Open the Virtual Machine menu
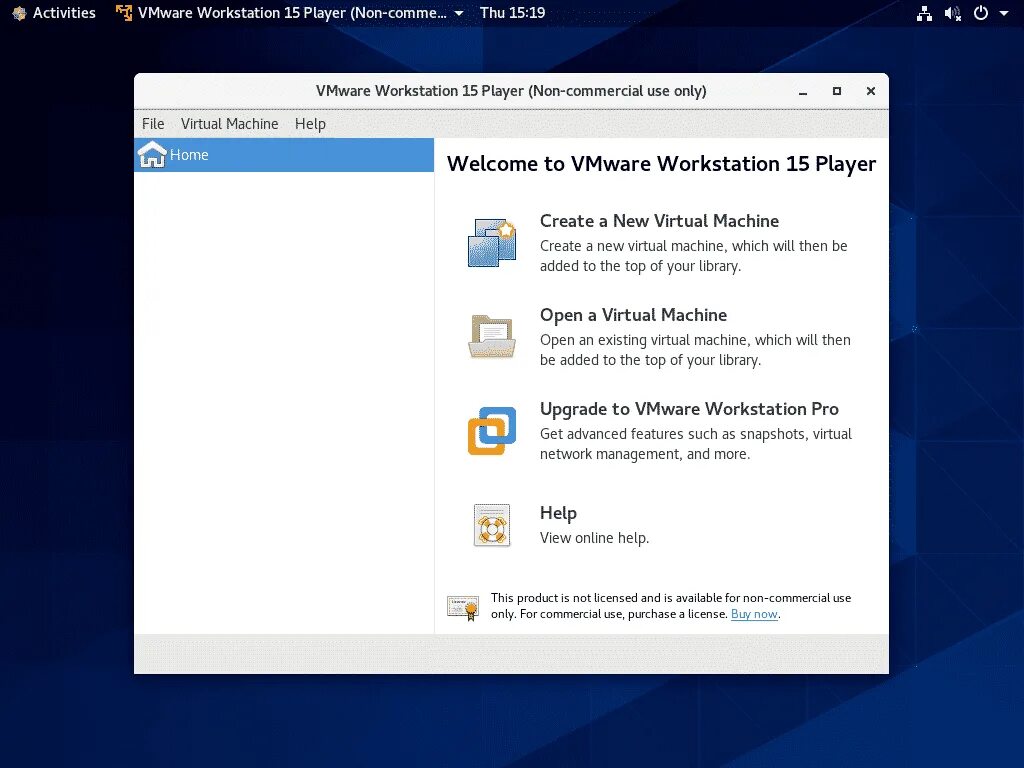This screenshot has height=768, width=1024. click(x=229, y=123)
